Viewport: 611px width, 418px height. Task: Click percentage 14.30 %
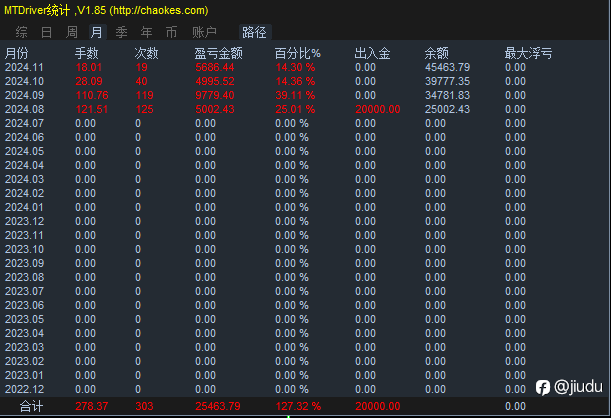(295, 67)
